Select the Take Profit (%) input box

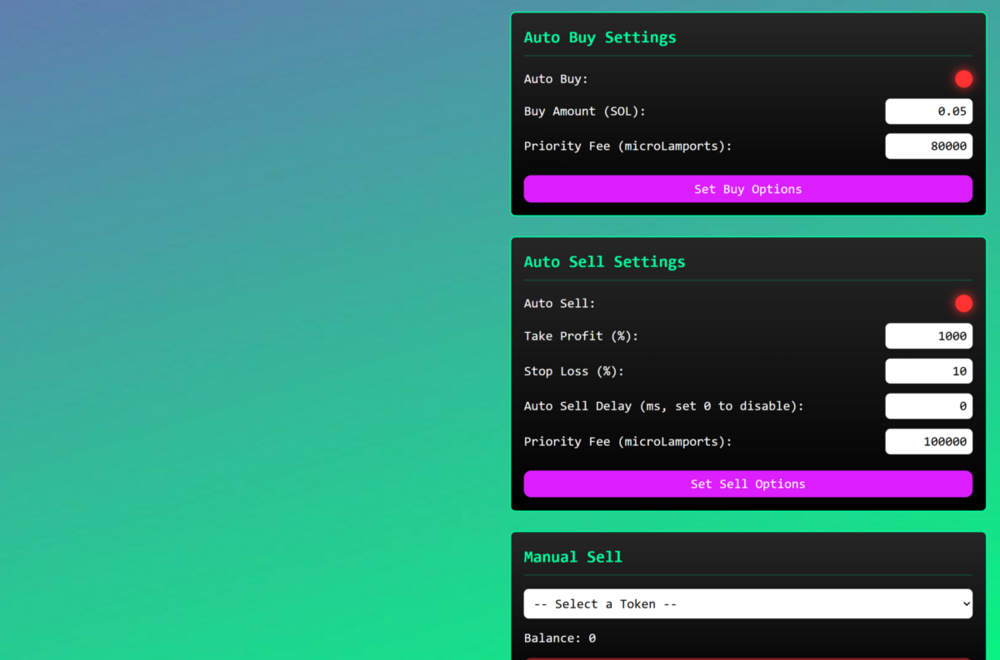[928, 336]
